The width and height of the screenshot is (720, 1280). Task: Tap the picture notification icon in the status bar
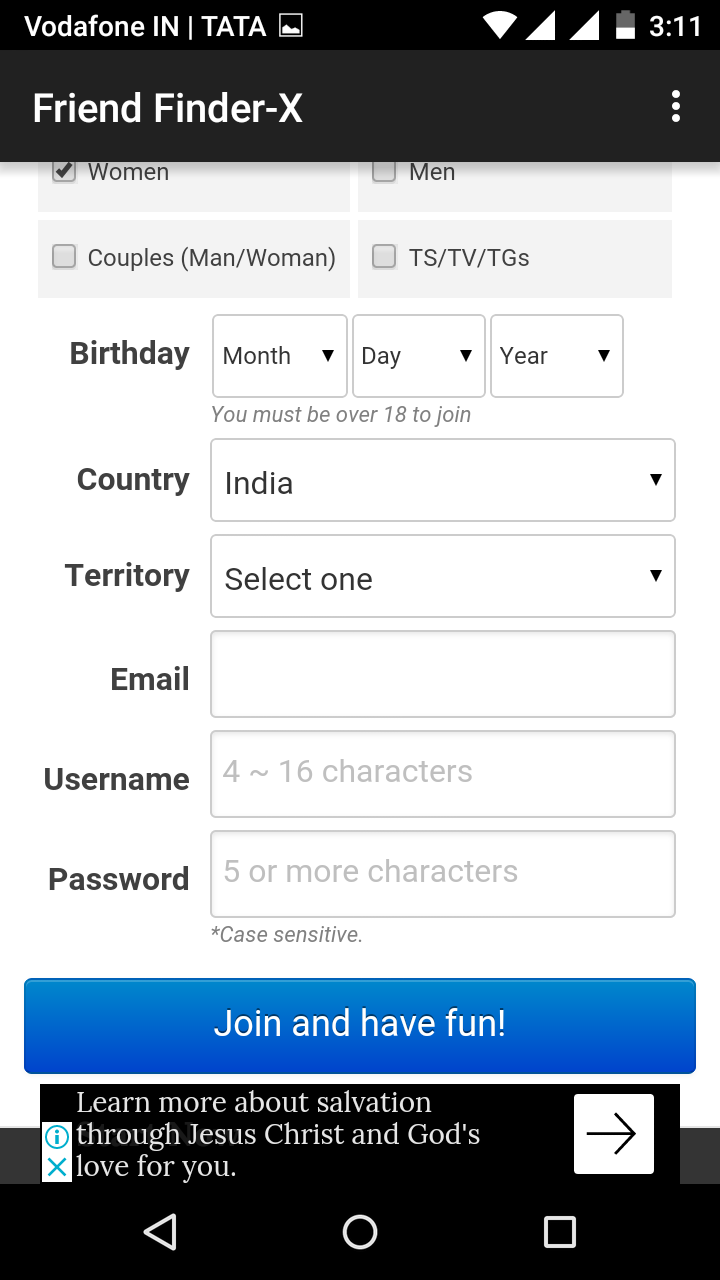click(x=291, y=26)
